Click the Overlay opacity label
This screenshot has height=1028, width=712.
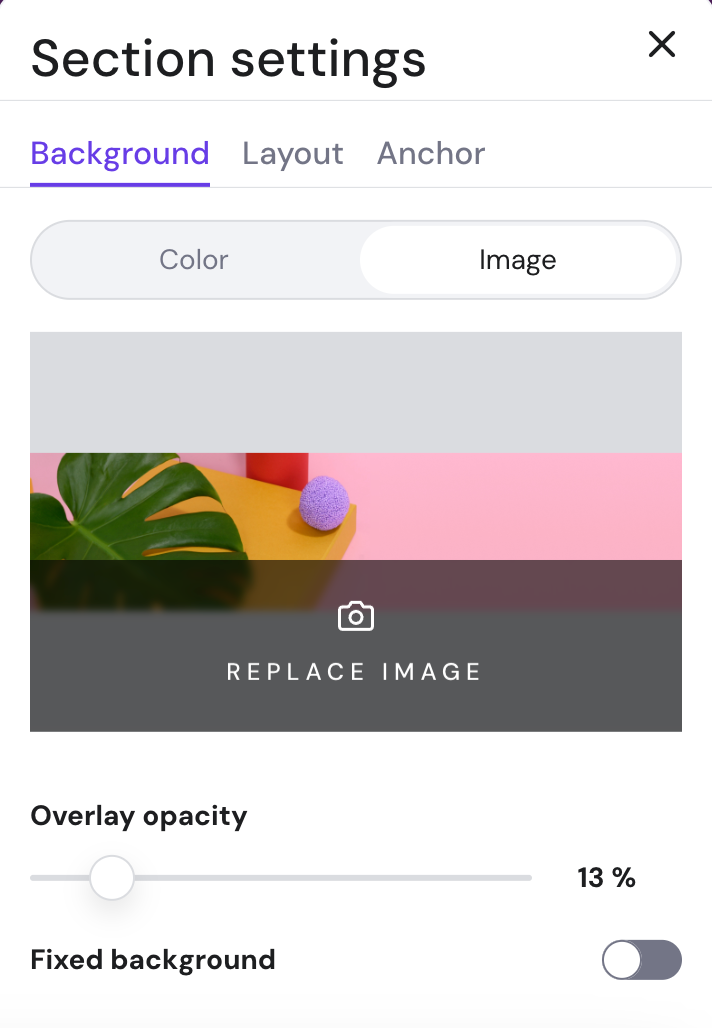pyautogui.click(x=139, y=816)
